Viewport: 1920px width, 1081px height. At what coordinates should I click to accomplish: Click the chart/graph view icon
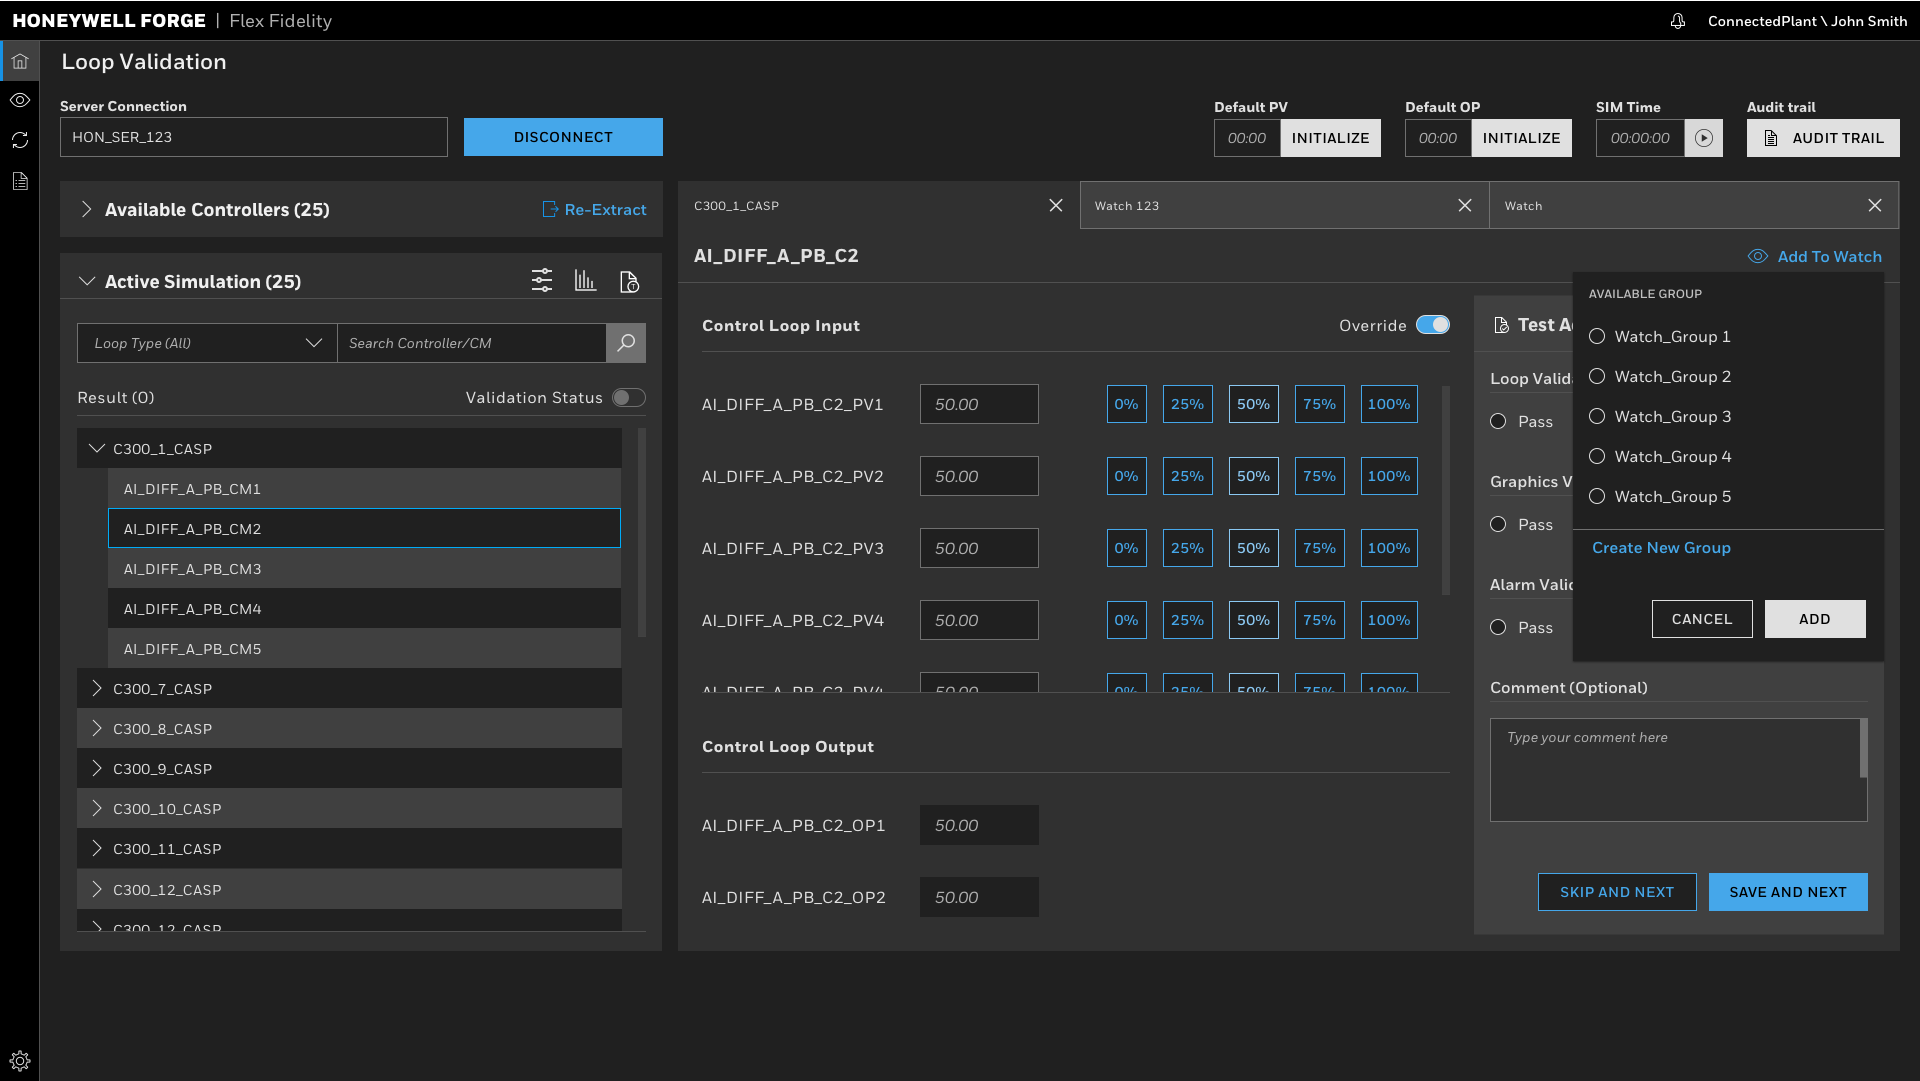tap(585, 281)
